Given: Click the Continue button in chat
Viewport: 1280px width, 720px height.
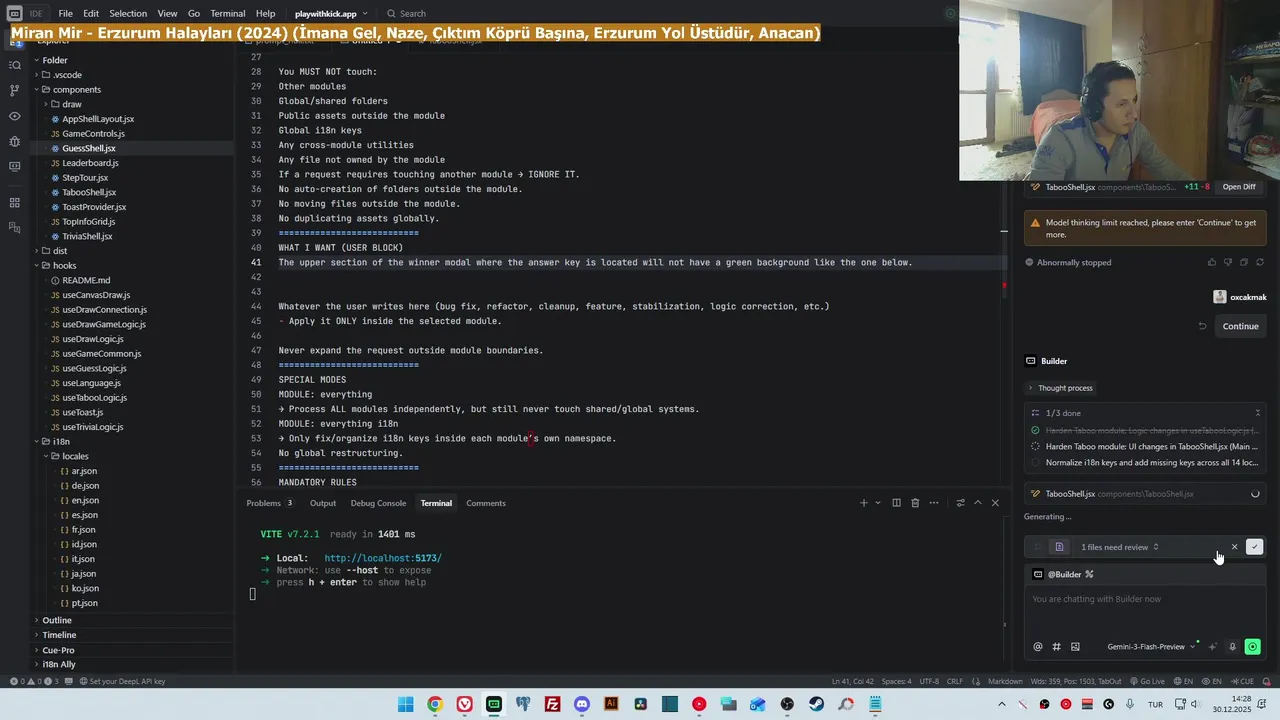Looking at the screenshot, I should pos(1240,326).
